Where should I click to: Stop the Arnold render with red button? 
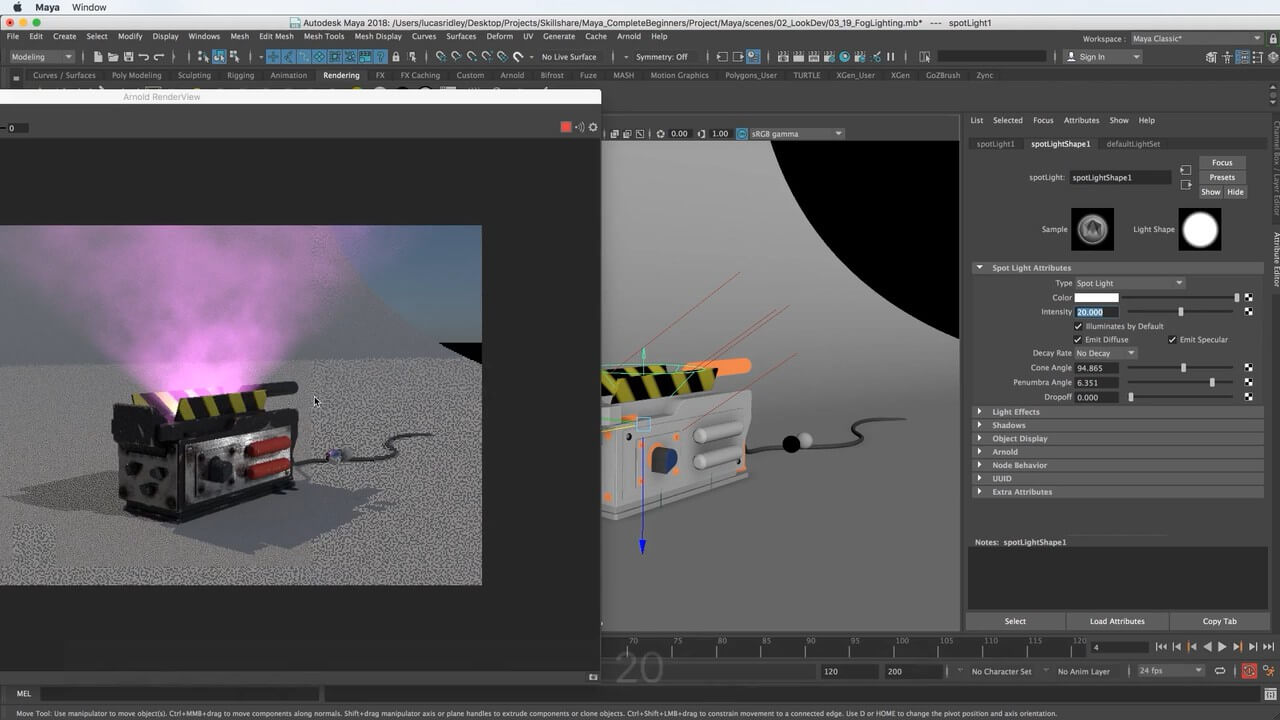tap(566, 127)
